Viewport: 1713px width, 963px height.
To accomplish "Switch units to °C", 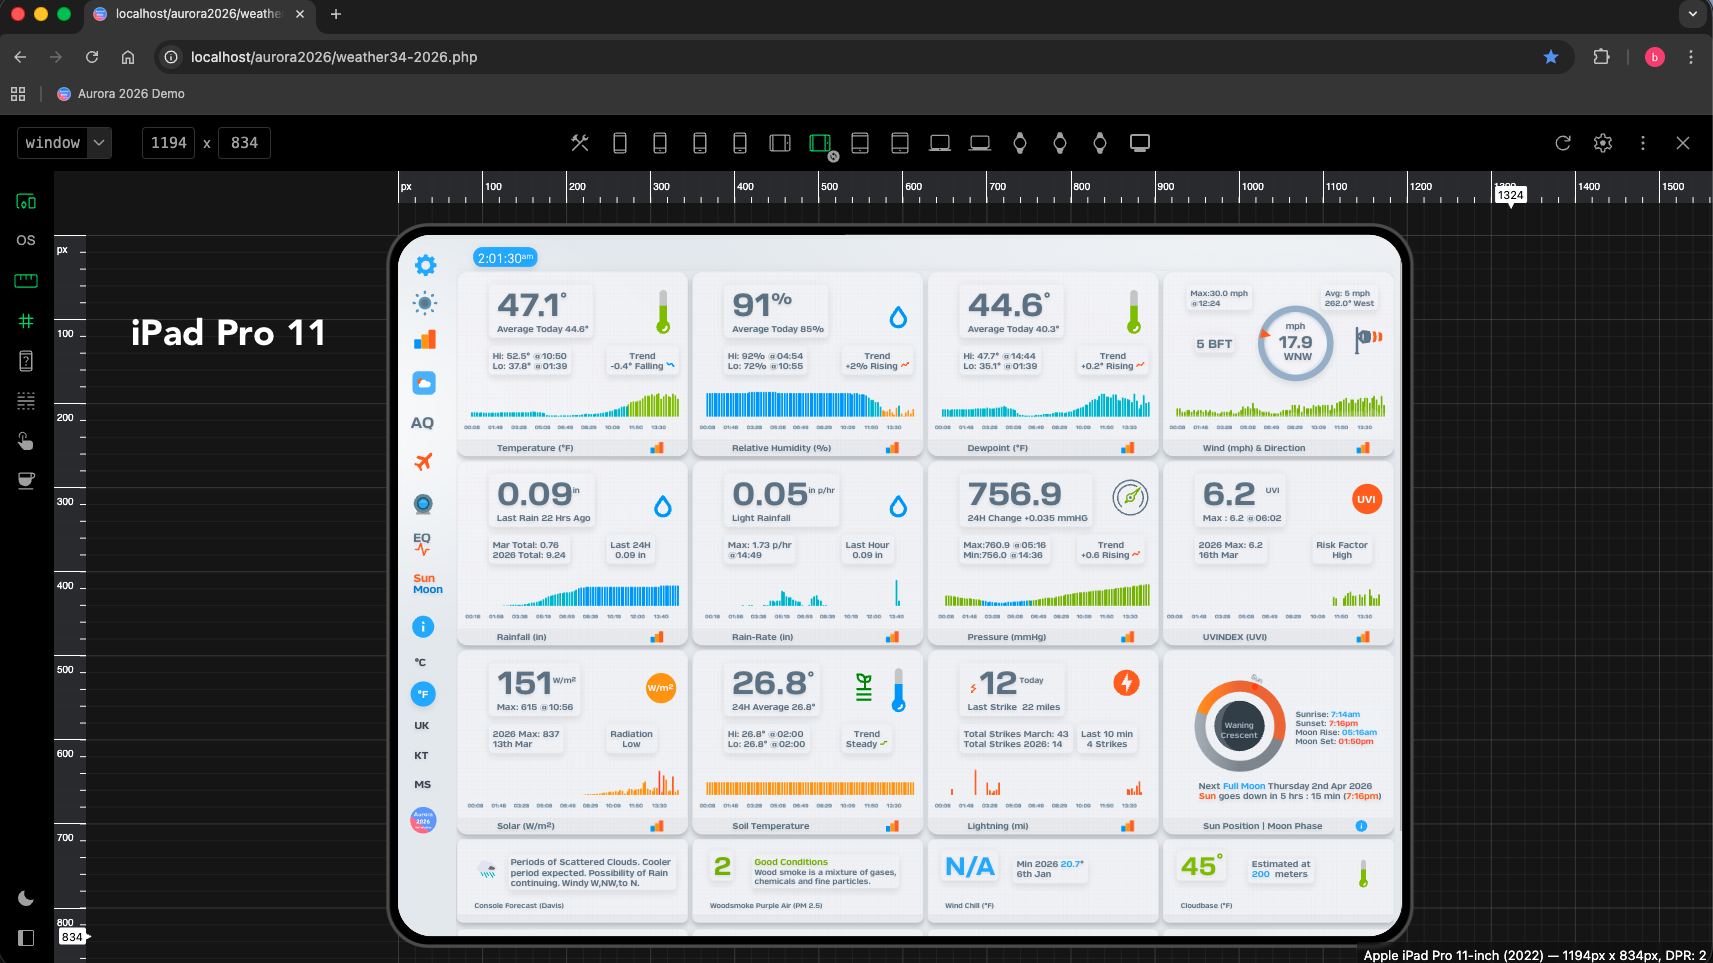I will click(421, 662).
